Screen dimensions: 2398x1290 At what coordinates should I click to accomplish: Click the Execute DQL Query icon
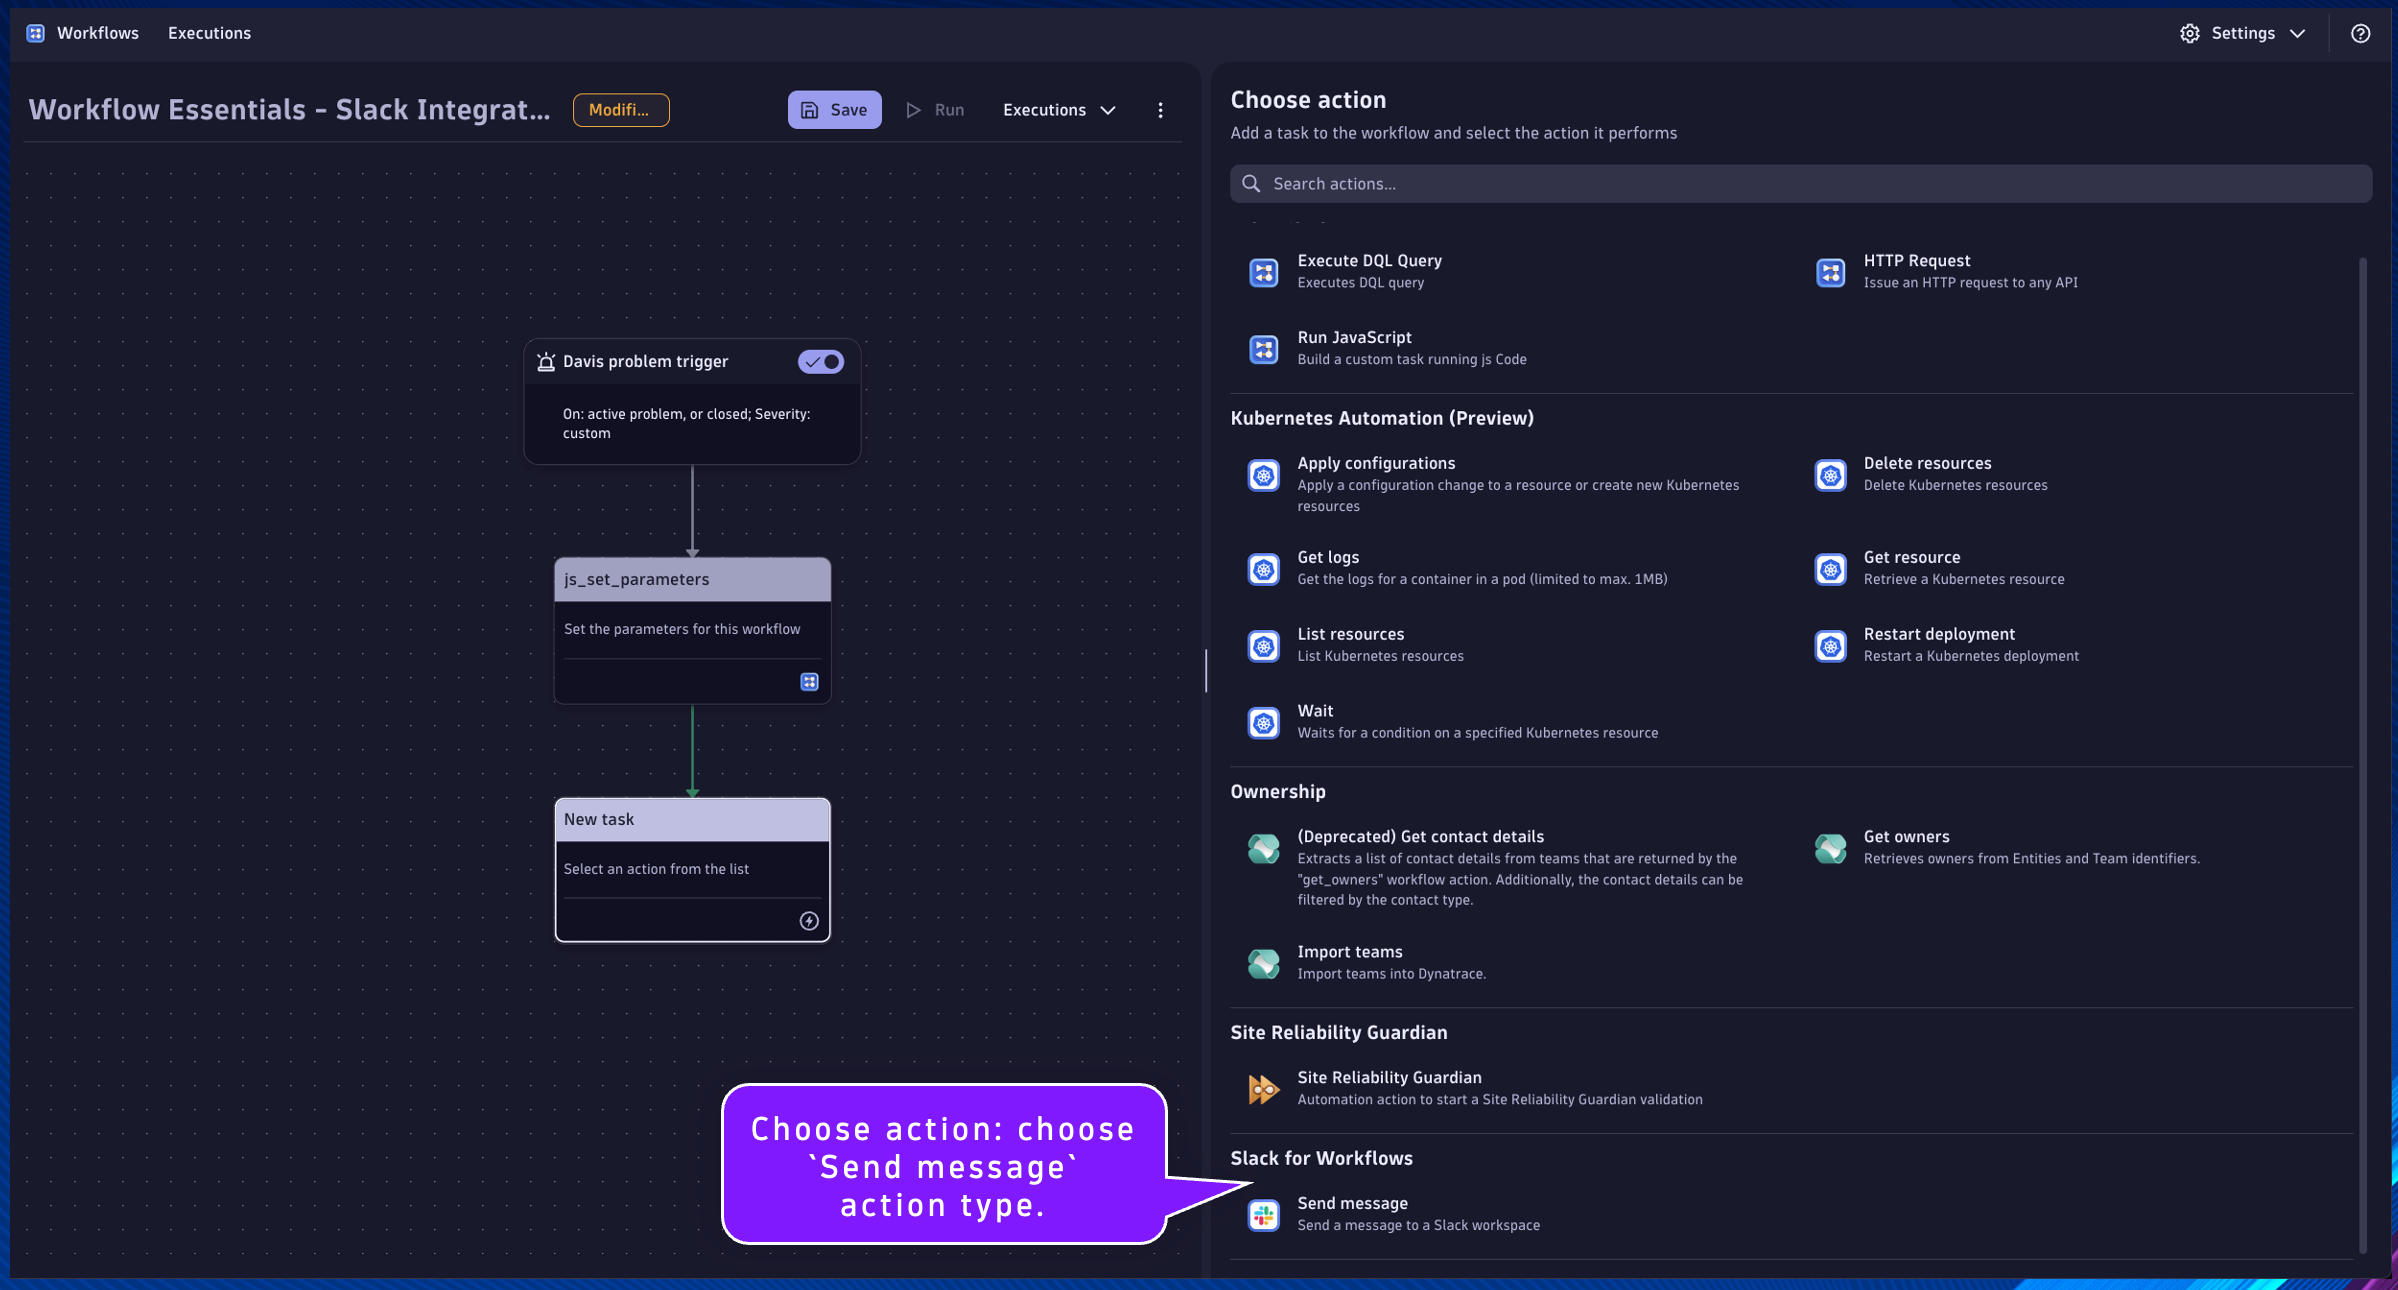(1264, 272)
